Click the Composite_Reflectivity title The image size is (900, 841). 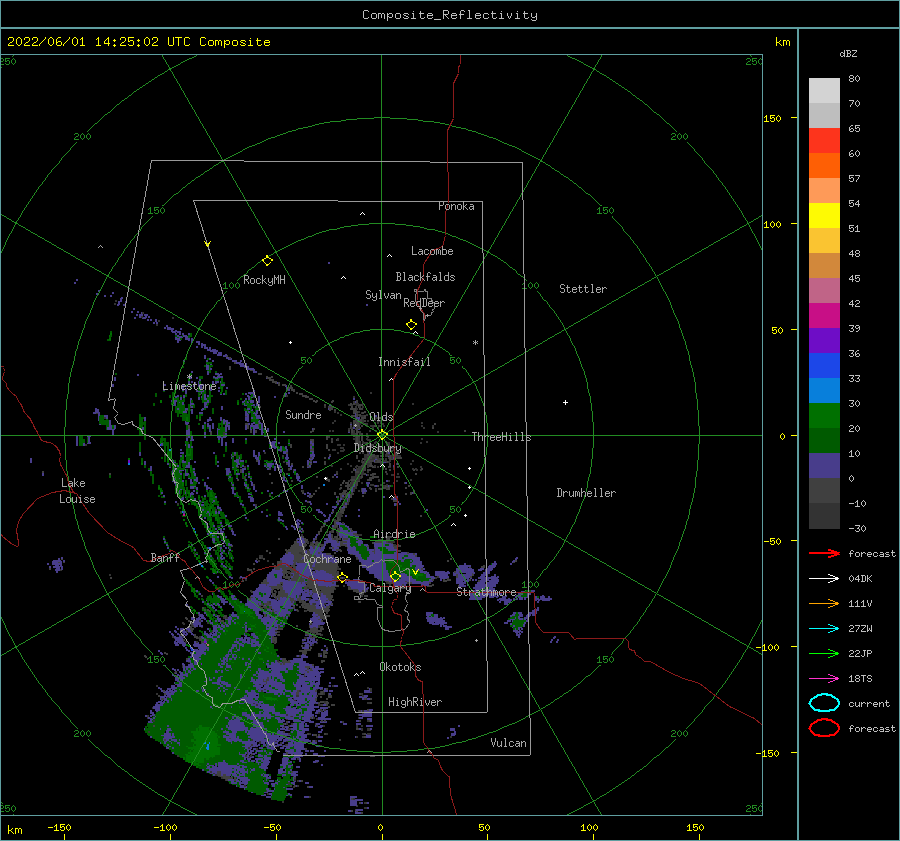click(450, 15)
